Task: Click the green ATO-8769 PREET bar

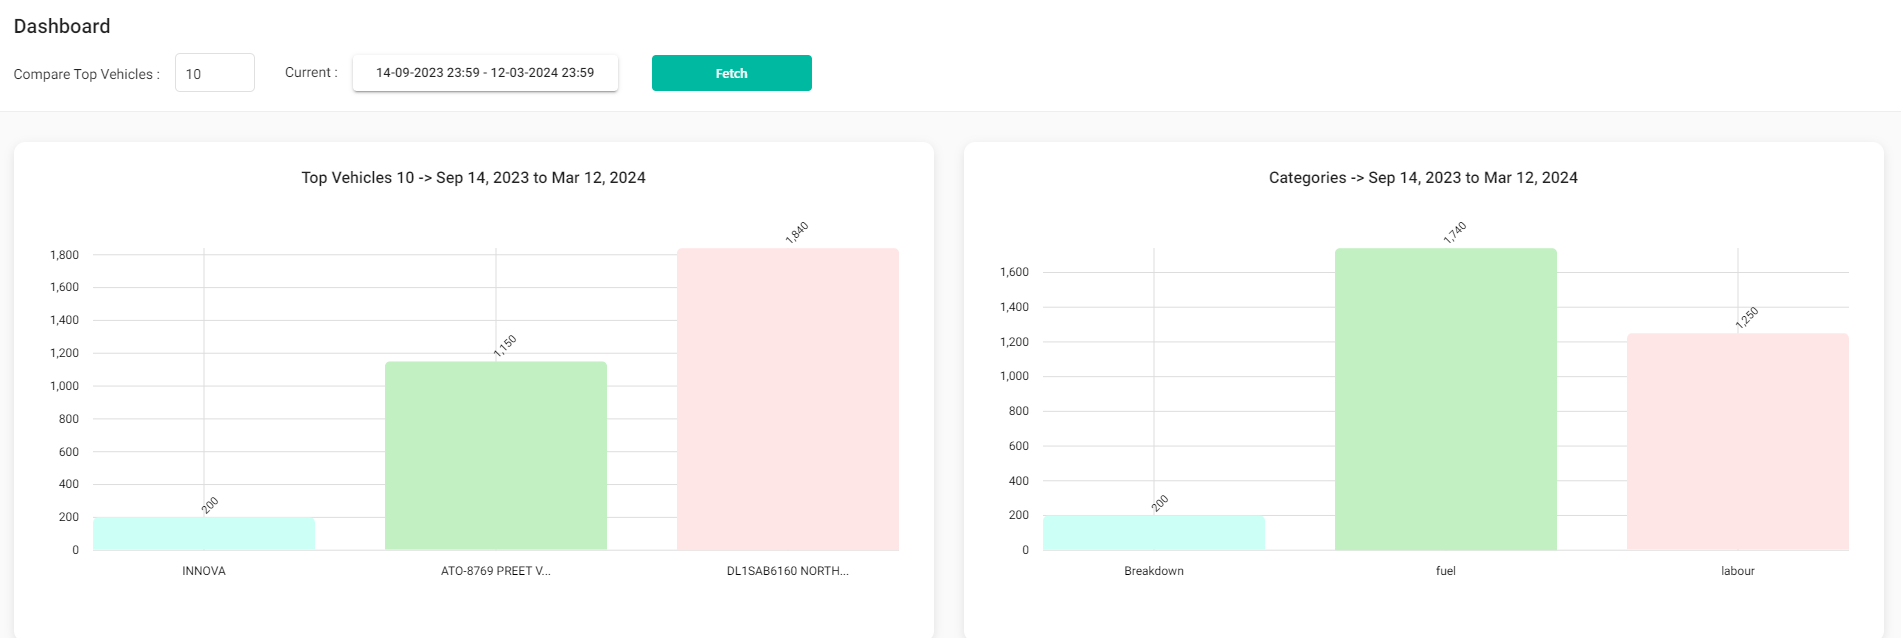Action: [x=496, y=455]
